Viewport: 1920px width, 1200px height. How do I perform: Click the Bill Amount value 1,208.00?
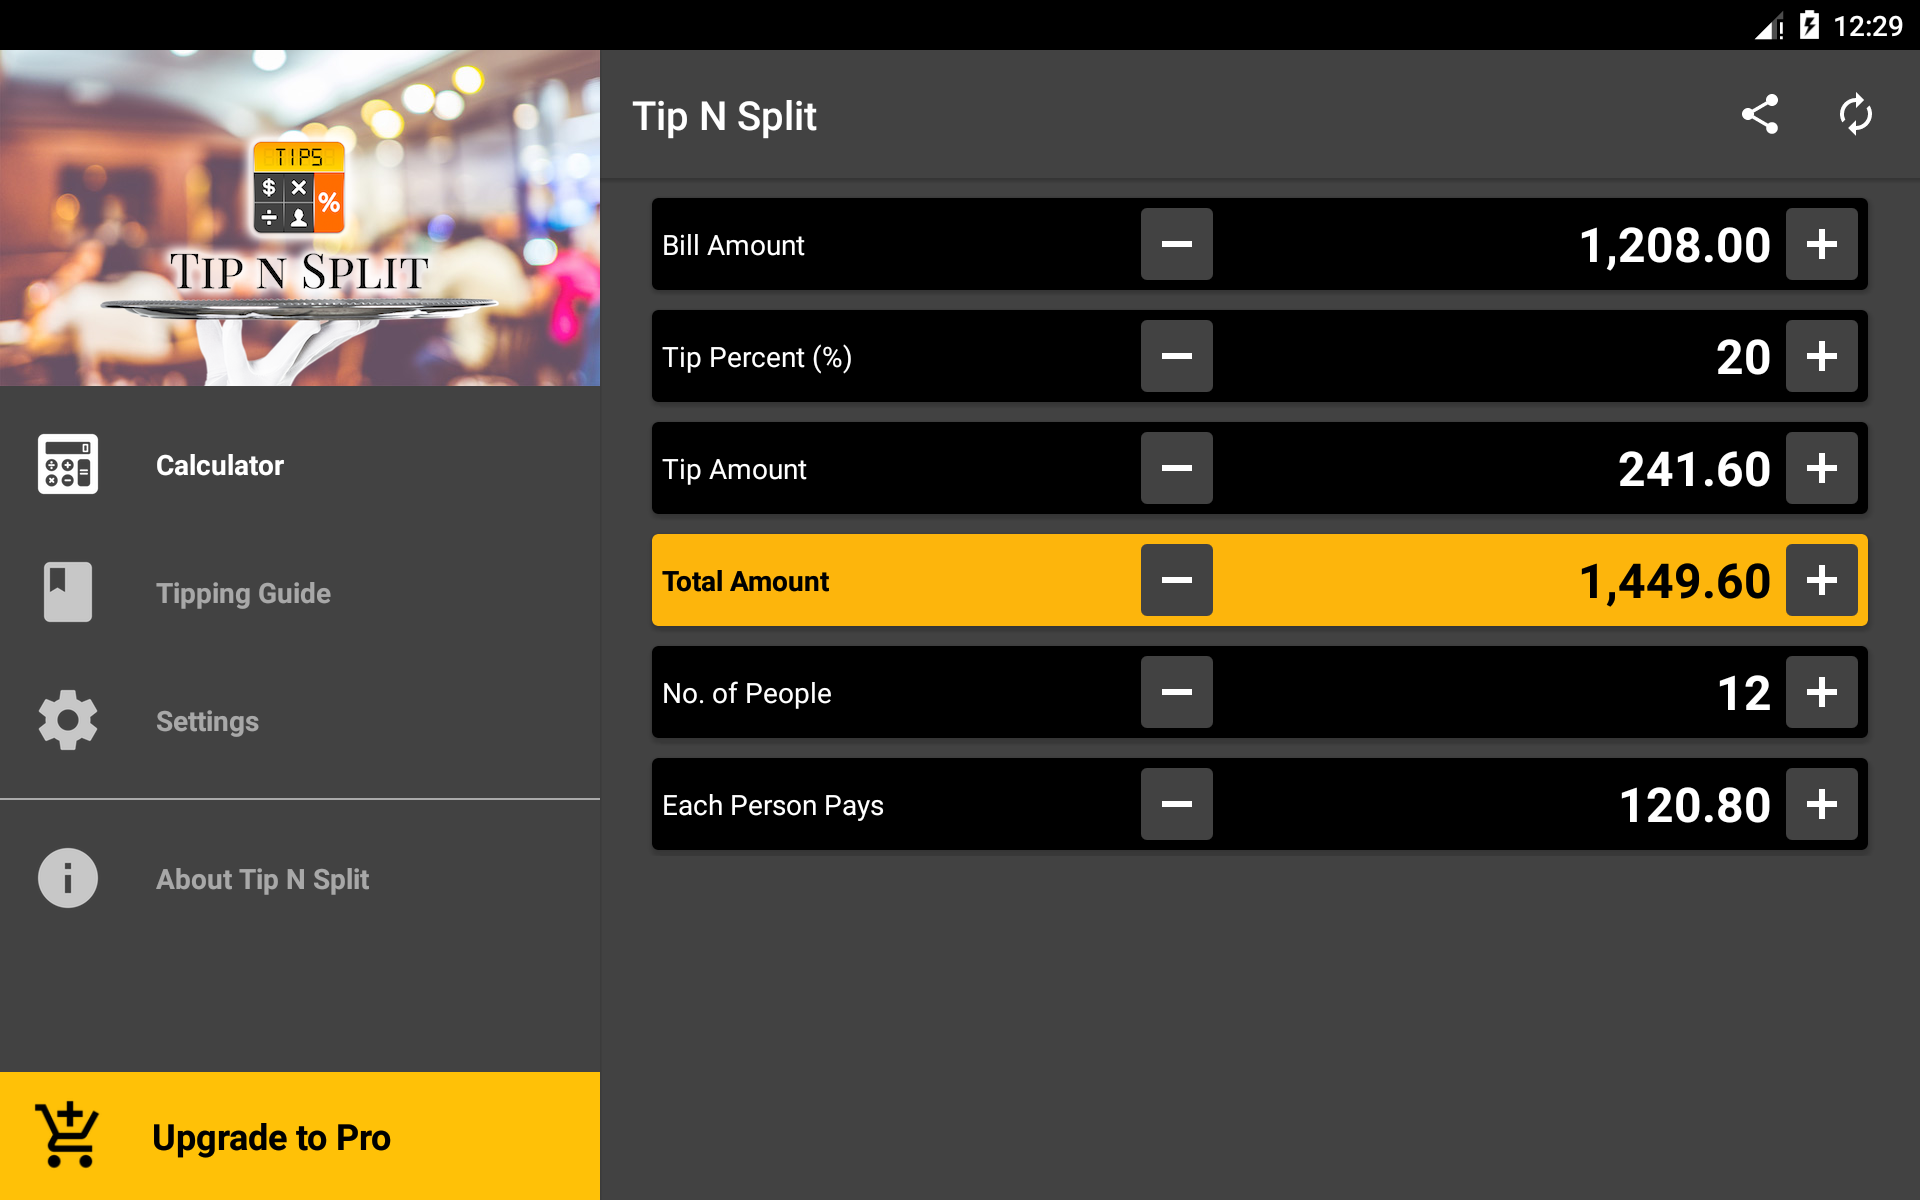(x=1675, y=245)
